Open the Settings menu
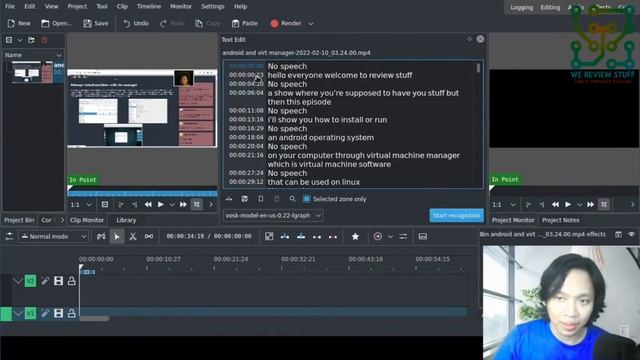The width and height of the screenshot is (640, 360). tap(213, 7)
